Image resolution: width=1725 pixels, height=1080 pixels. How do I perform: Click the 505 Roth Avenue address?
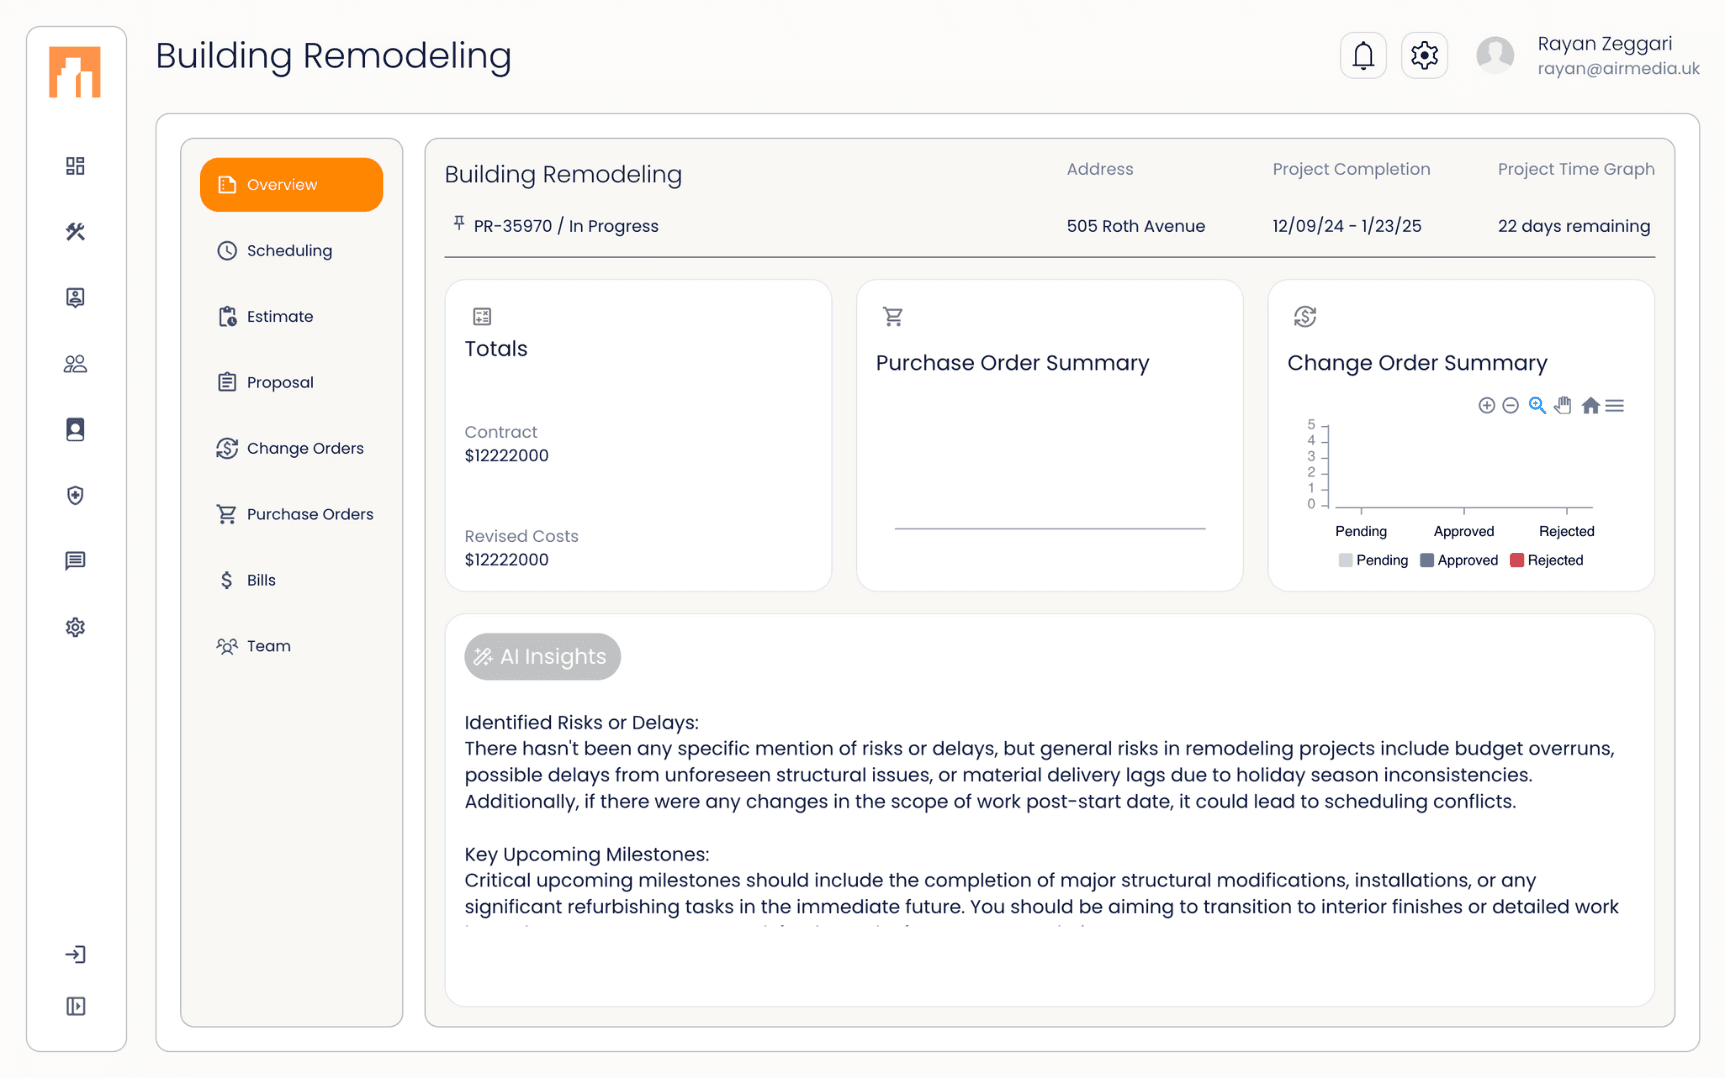[1135, 226]
